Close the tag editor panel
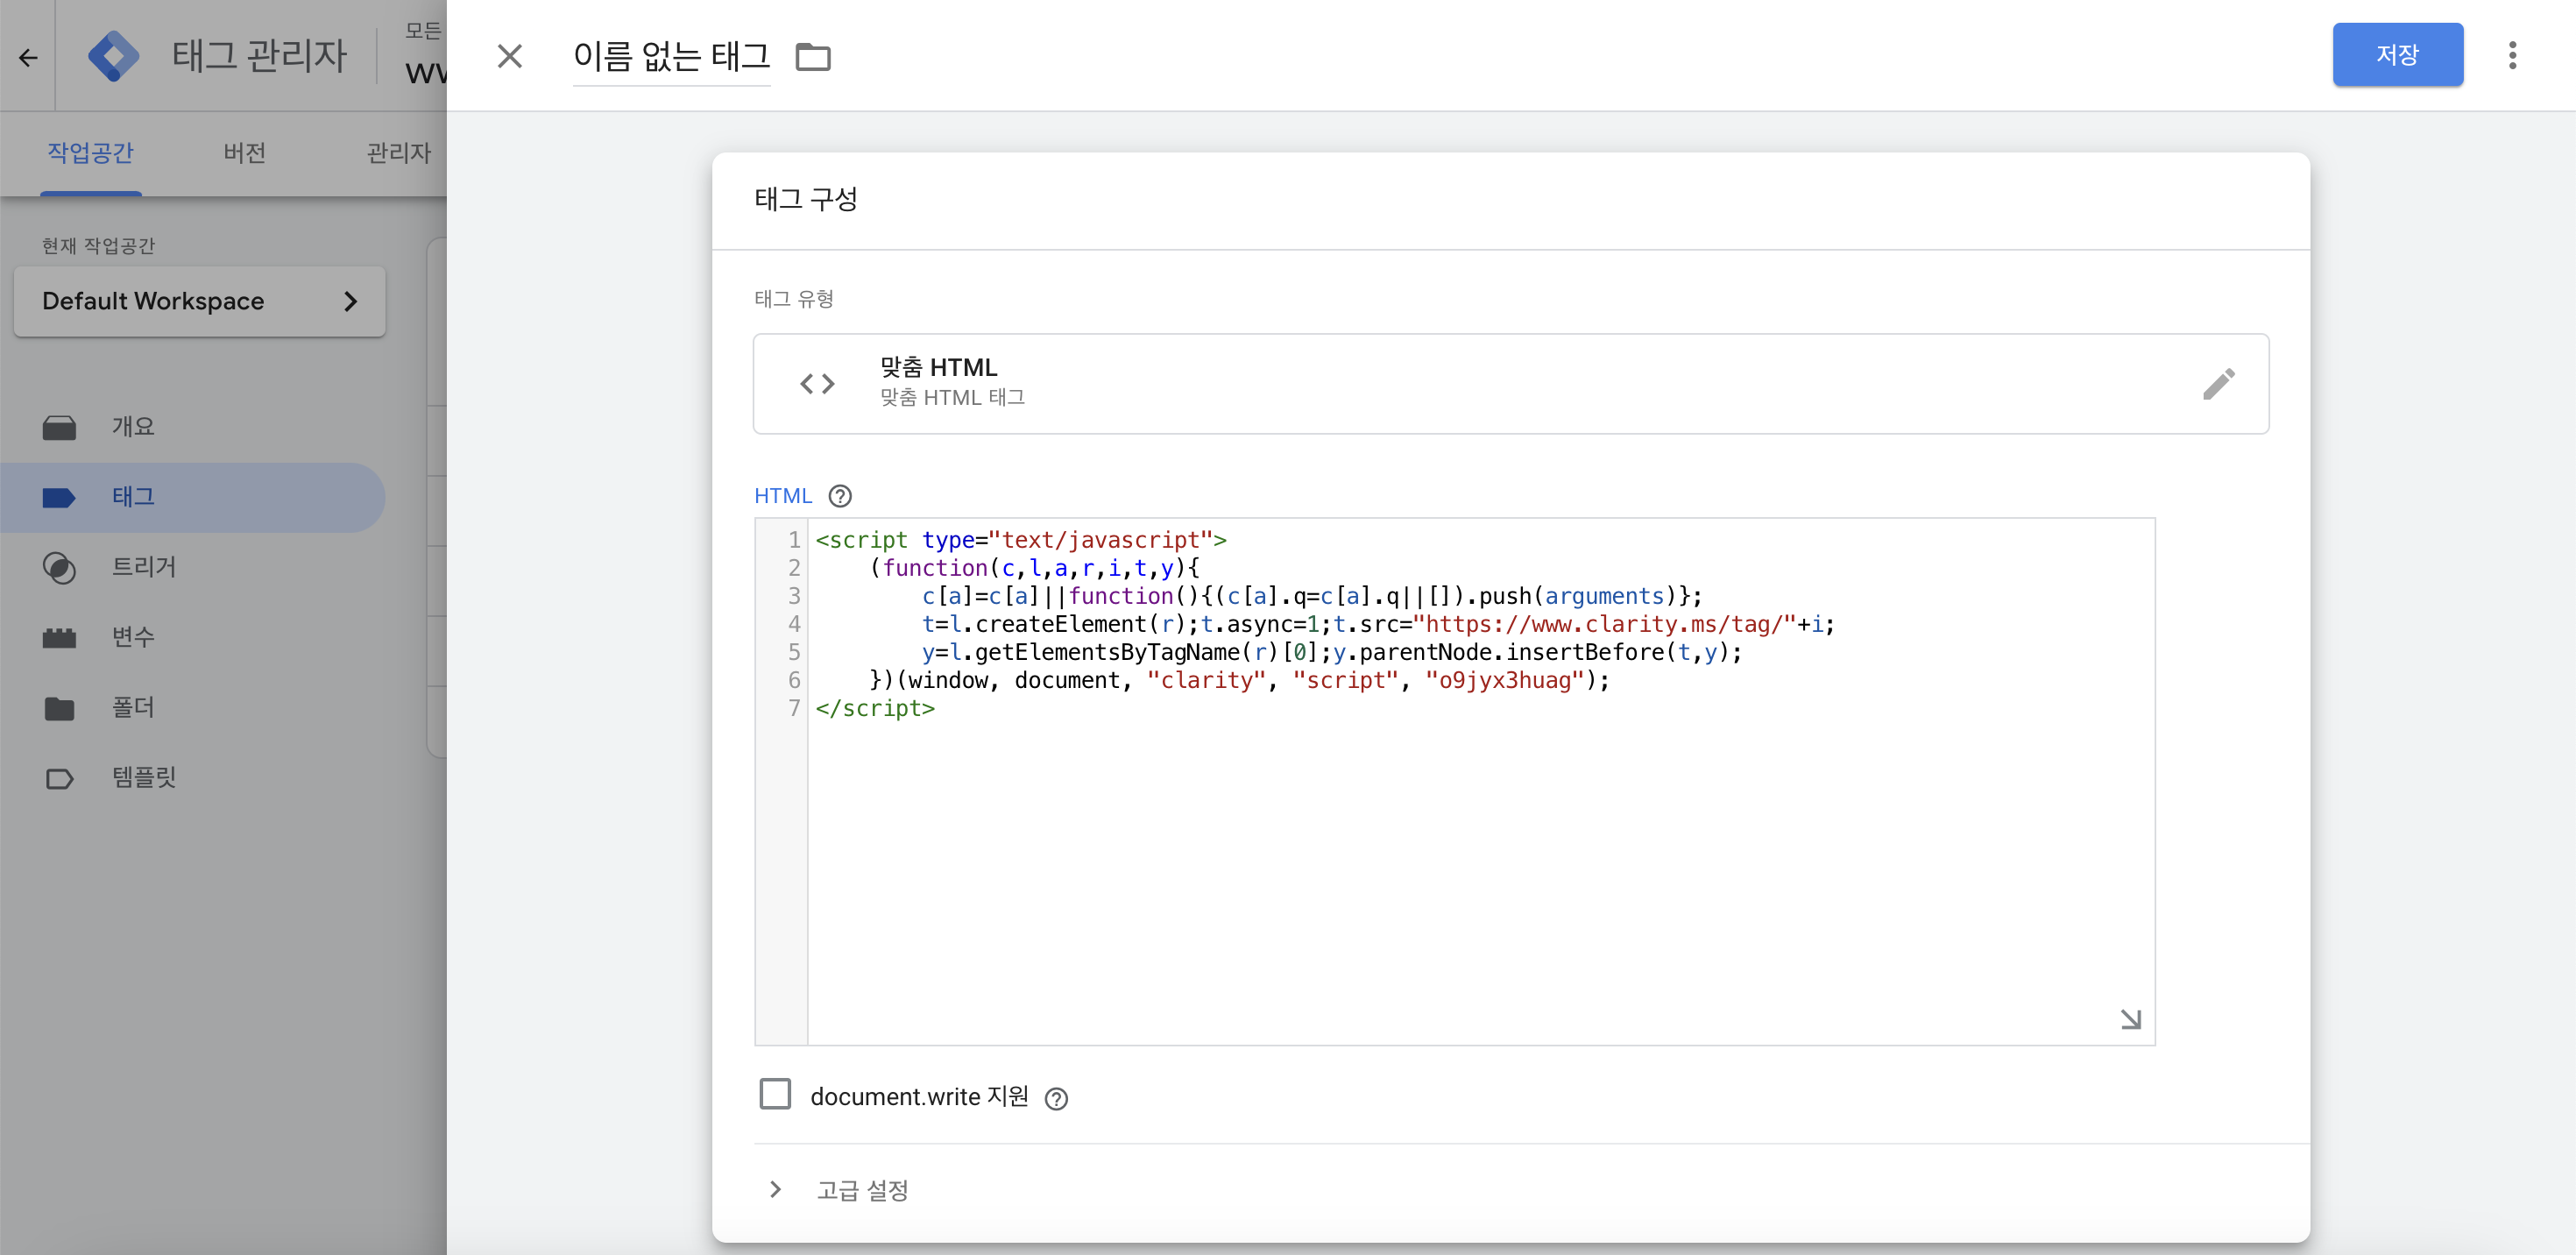The height and width of the screenshot is (1255, 2576). [x=510, y=56]
